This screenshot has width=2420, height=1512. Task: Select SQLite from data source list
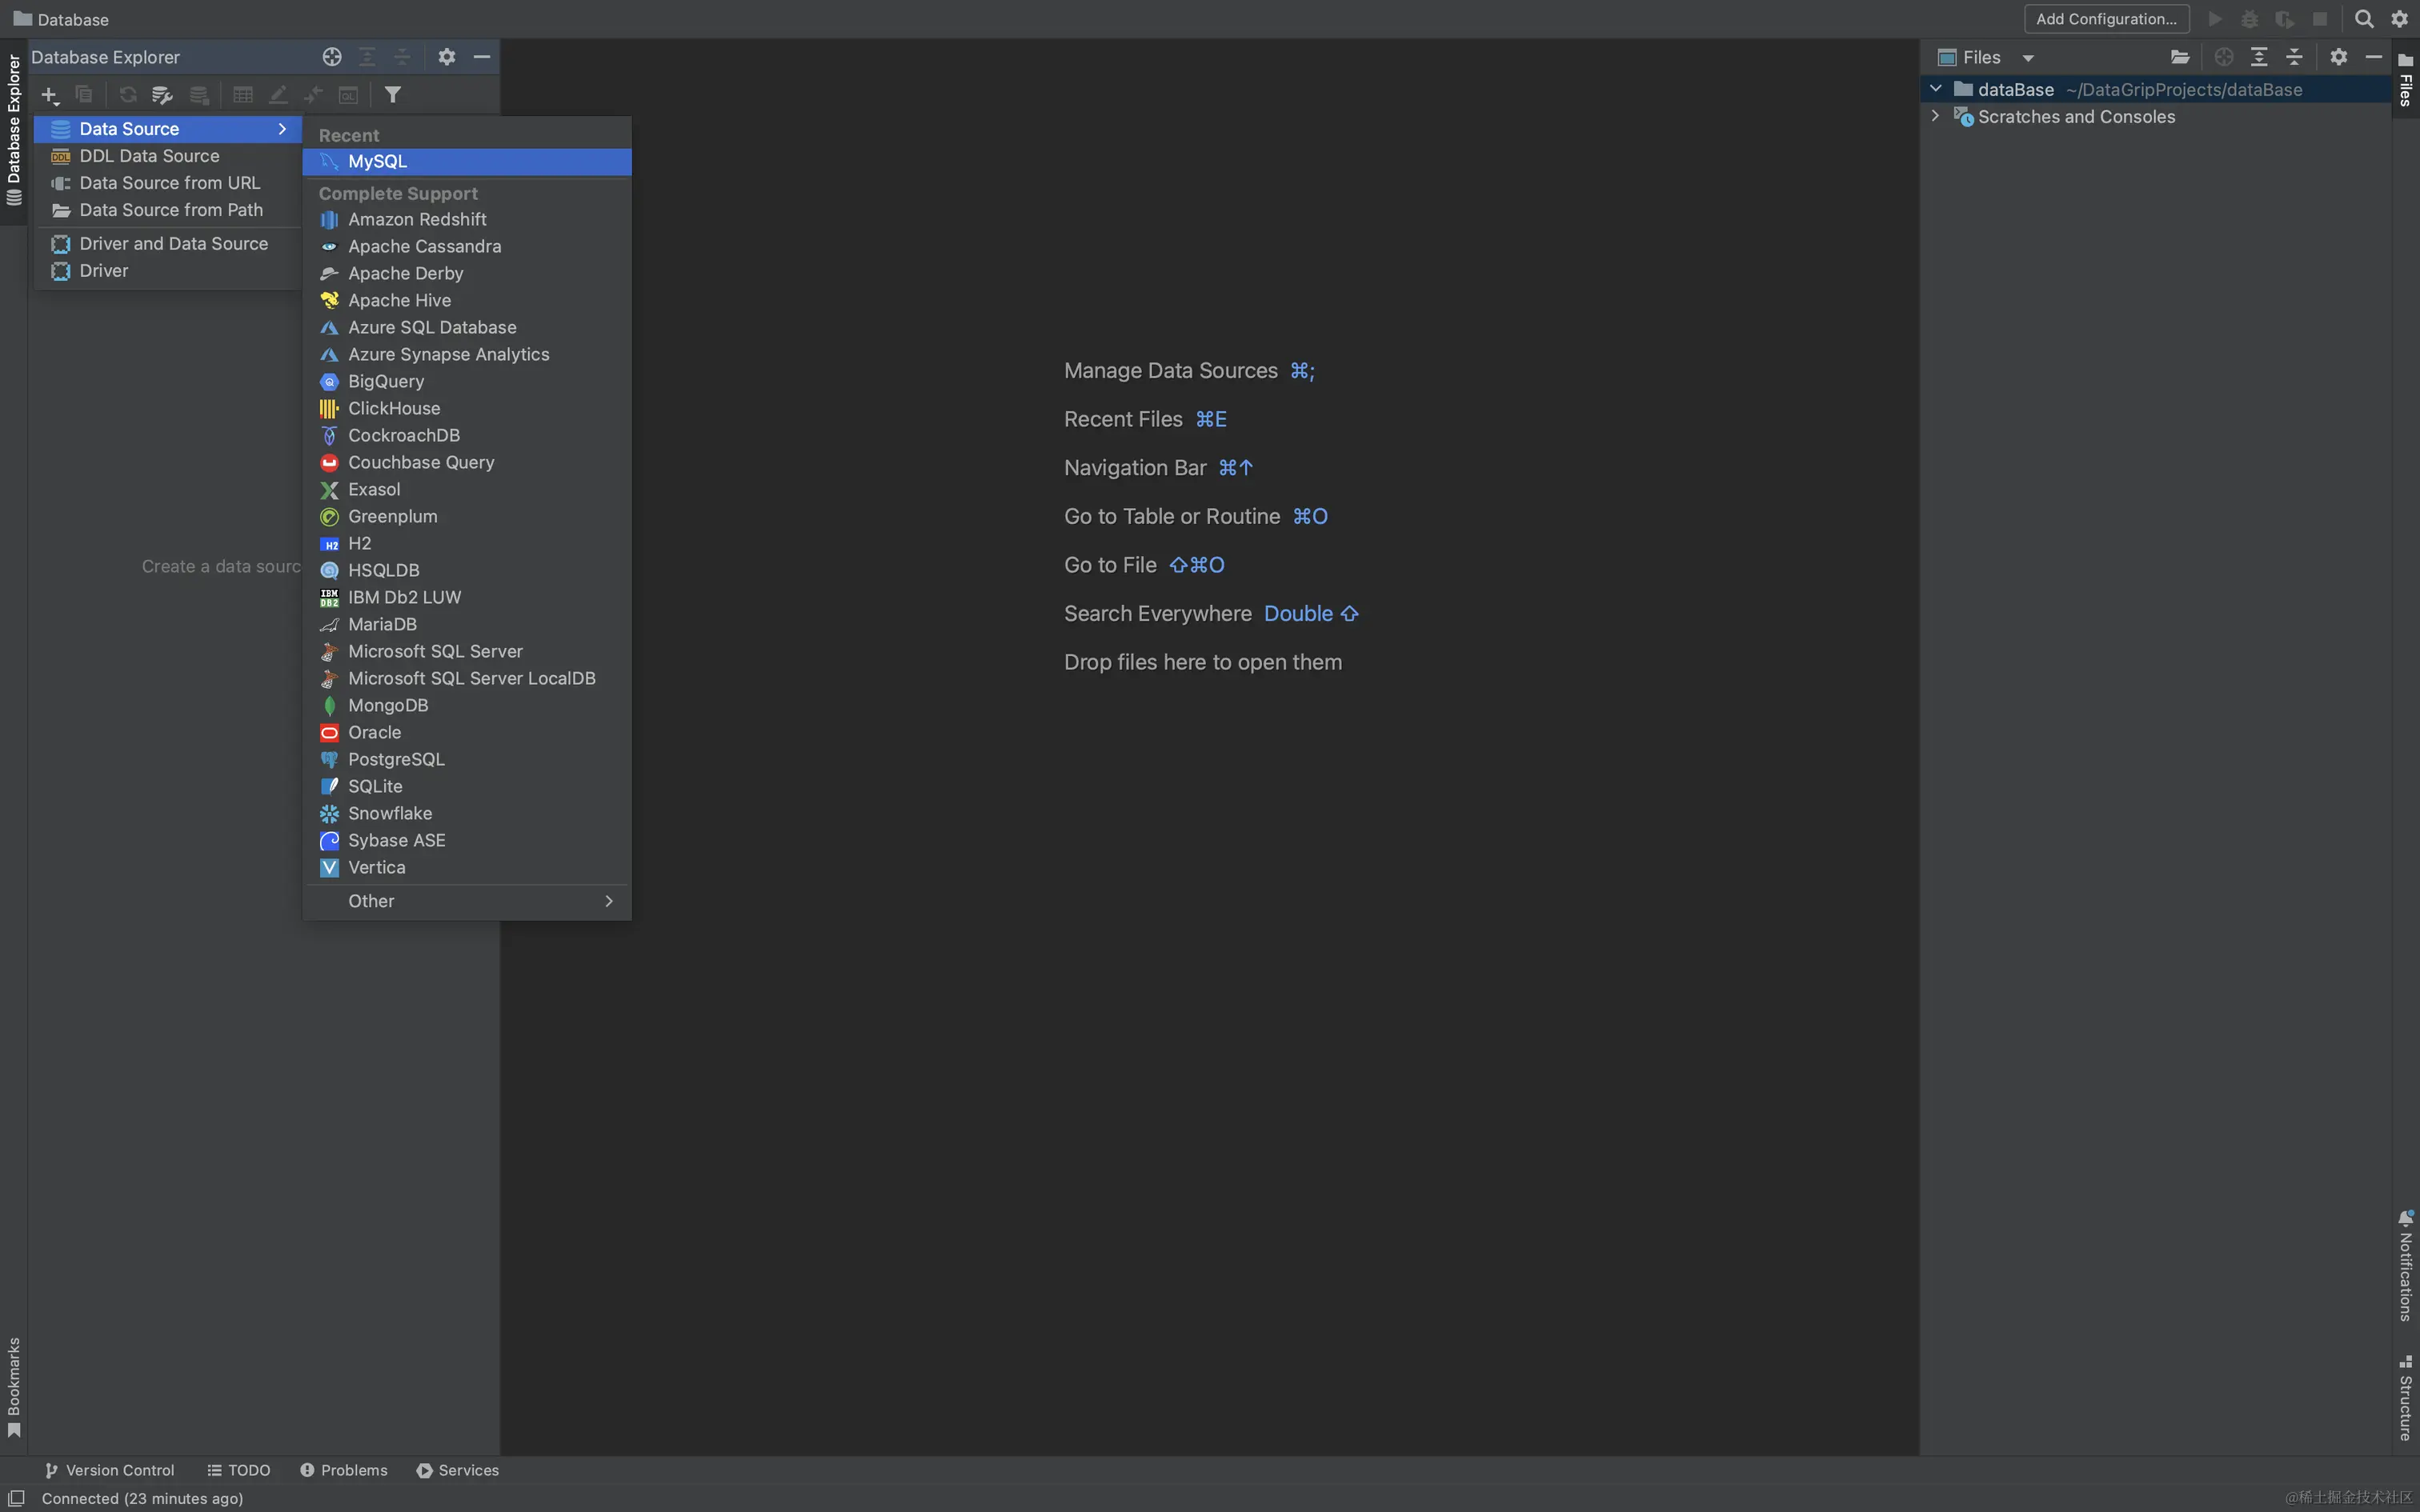(x=467, y=786)
